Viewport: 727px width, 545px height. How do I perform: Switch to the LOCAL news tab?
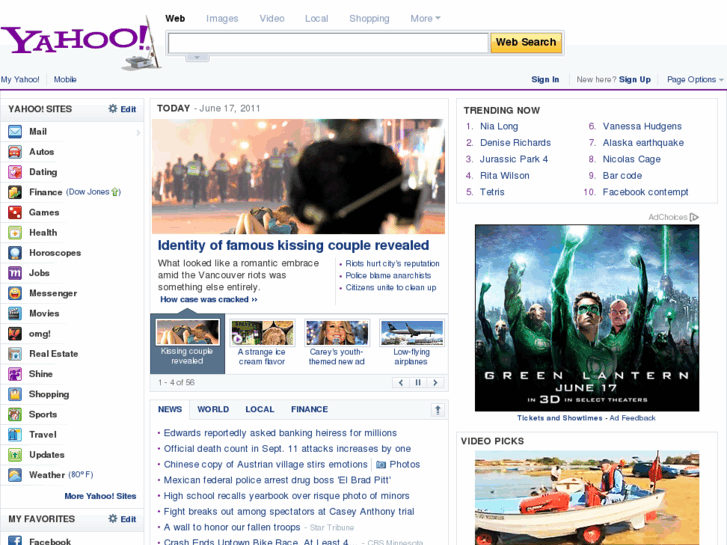260,409
